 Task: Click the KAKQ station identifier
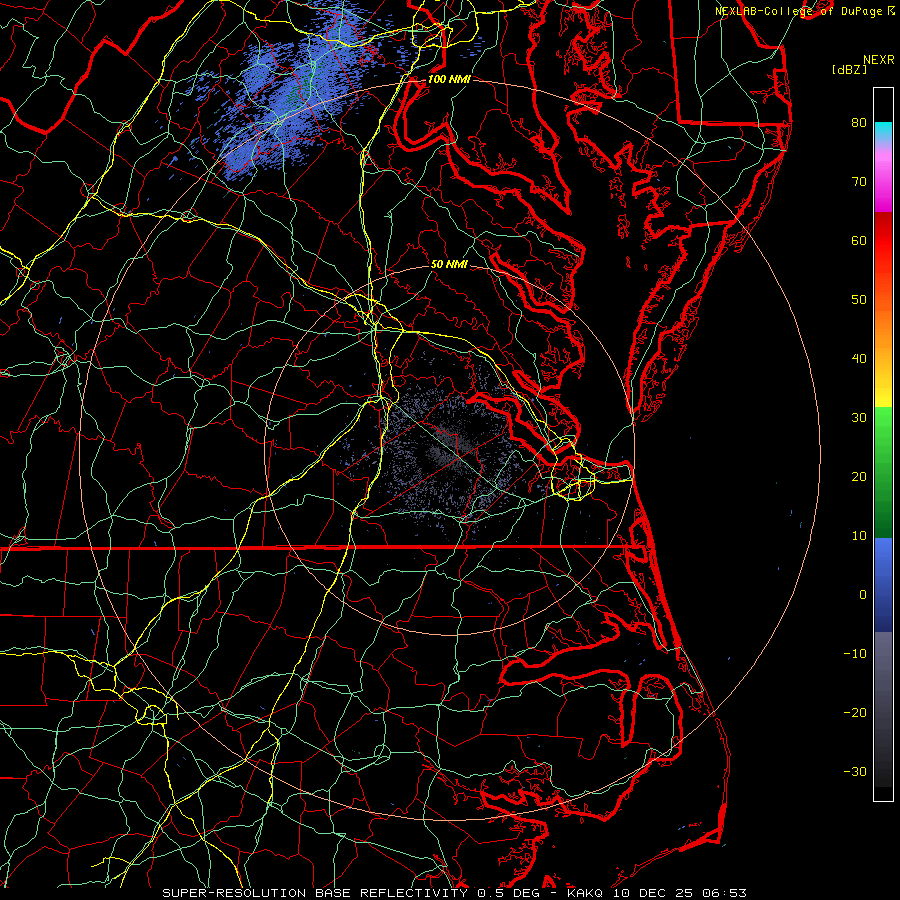(x=585, y=893)
